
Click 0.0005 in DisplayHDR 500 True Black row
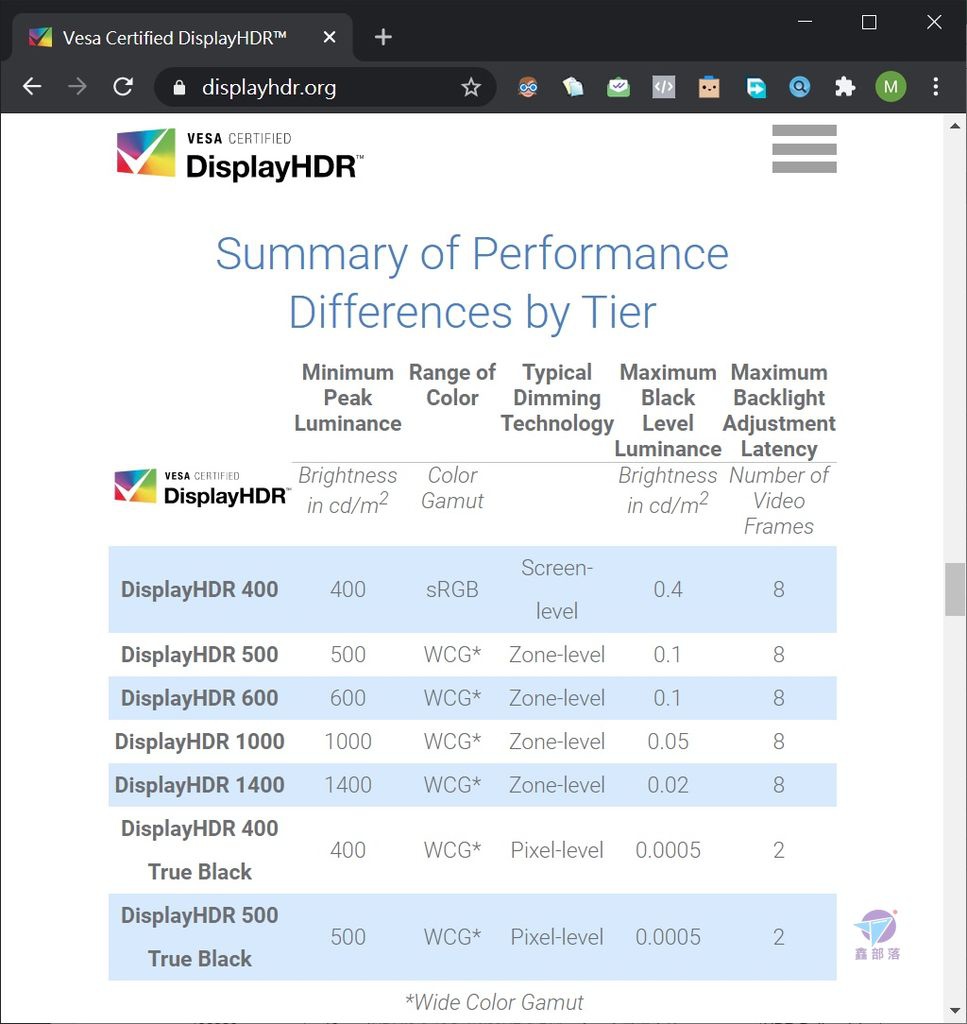668,936
